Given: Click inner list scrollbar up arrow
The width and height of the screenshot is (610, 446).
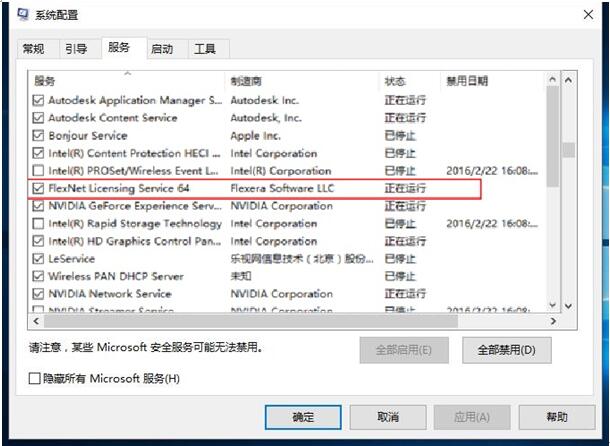Looking at the screenshot, I should [x=552, y=80].
